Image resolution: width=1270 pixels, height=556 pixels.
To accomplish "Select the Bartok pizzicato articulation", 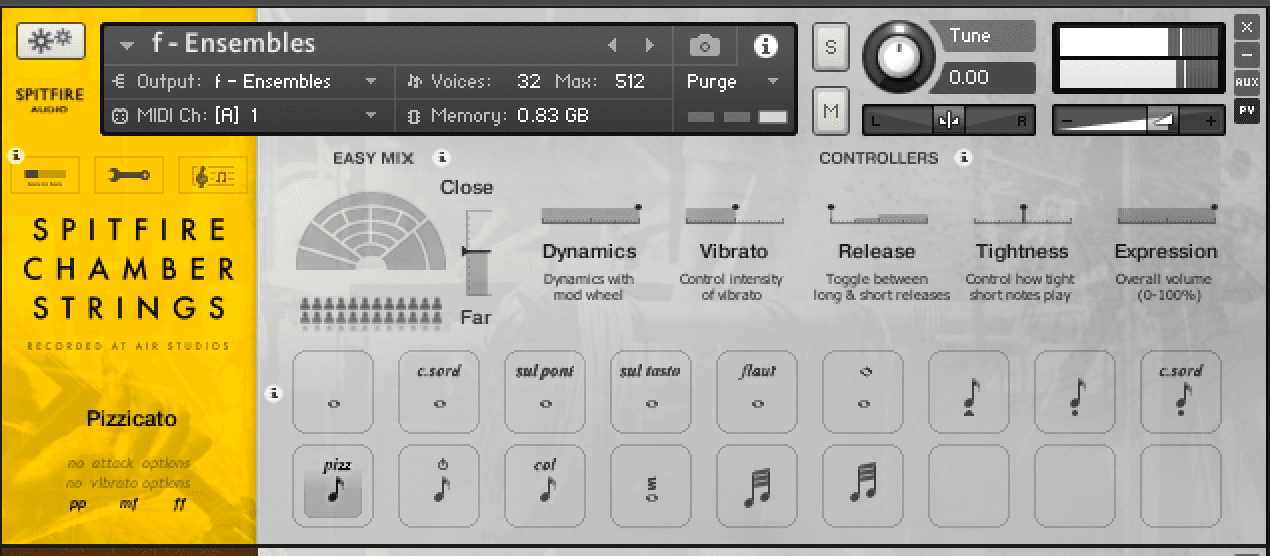I will (439, 486).
